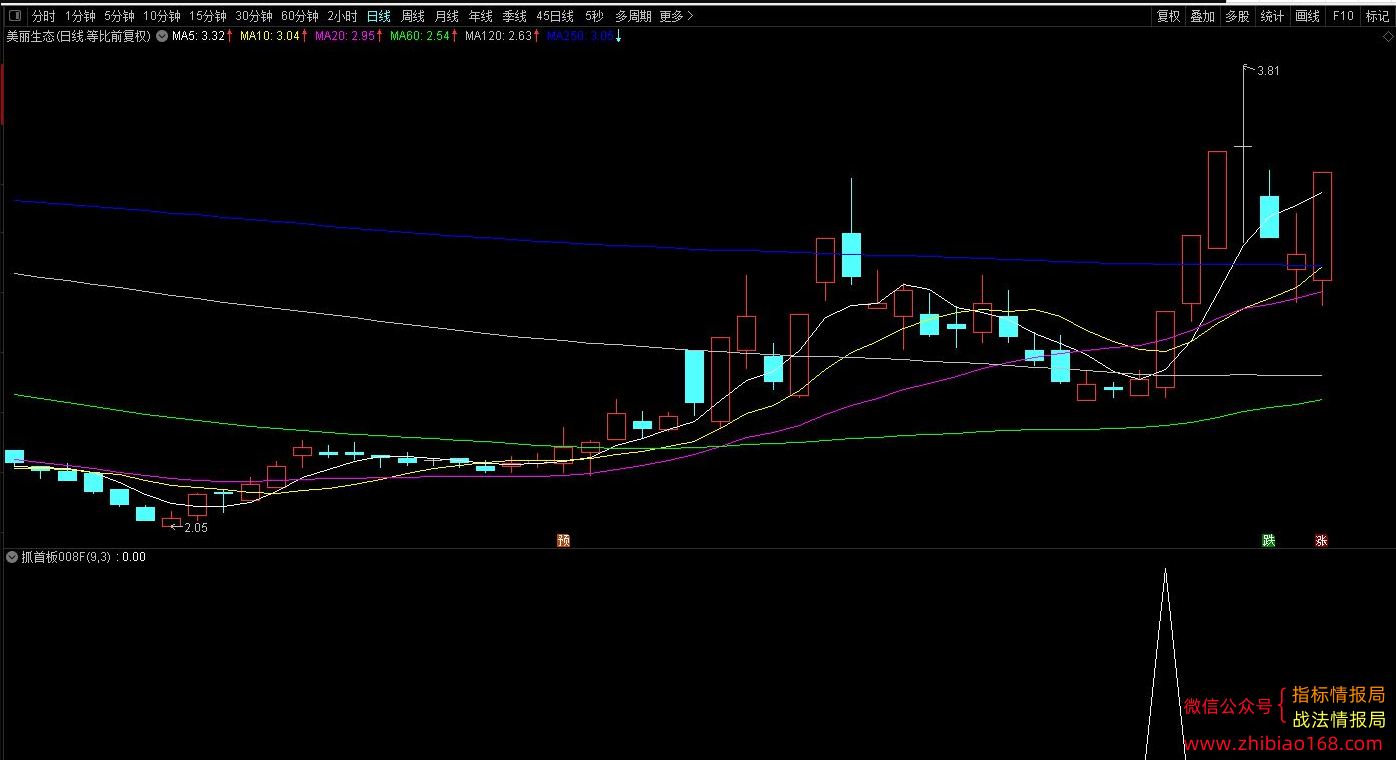Open the dropdown arrow beside 美丽生态 title
Image resolution: width=1396 pixels, height=760 pixels.
click(162, 36)
